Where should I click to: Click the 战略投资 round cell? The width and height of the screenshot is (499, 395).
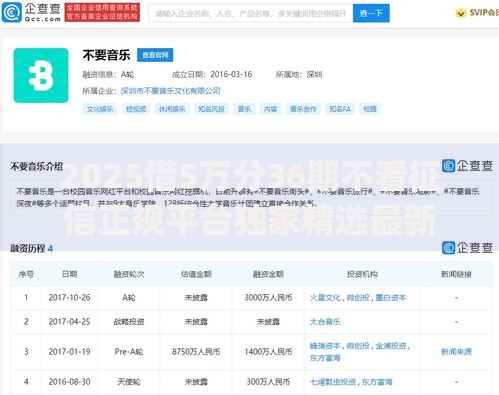(129, 322)
